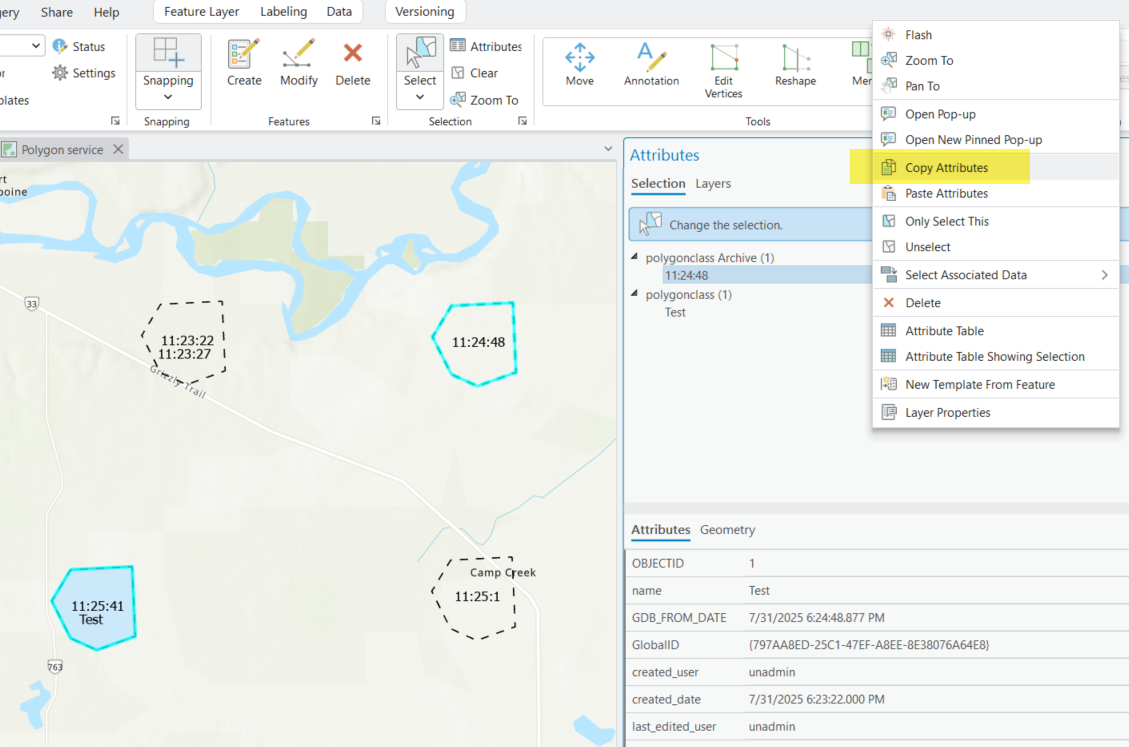Choose Only Select This

click(x=996, y=221)
